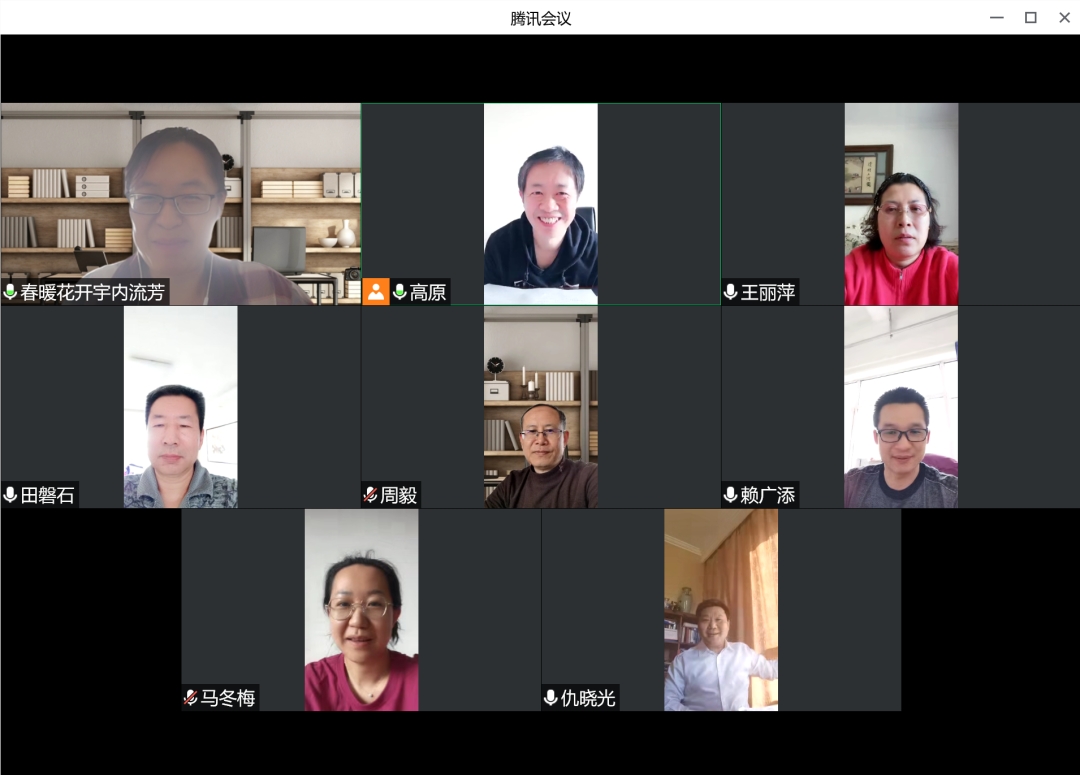Screen dimensions: 1080x775
Task: Click the orange host icon next to 高原
Action: point(376,292)
